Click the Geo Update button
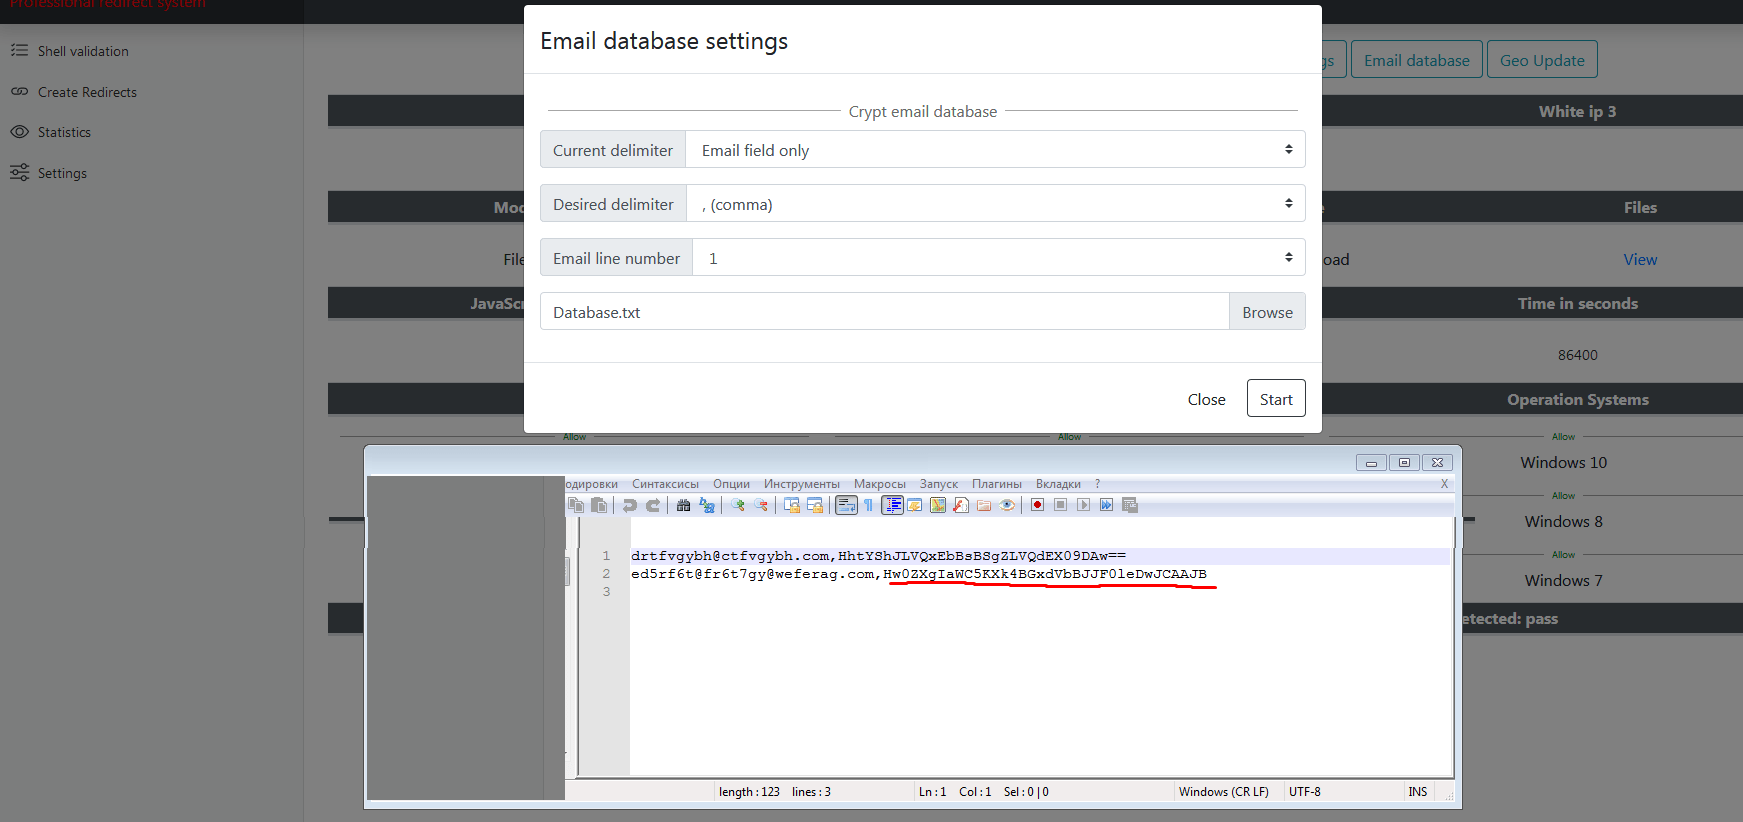The image size is (1743, 822). coord(1542,59)
